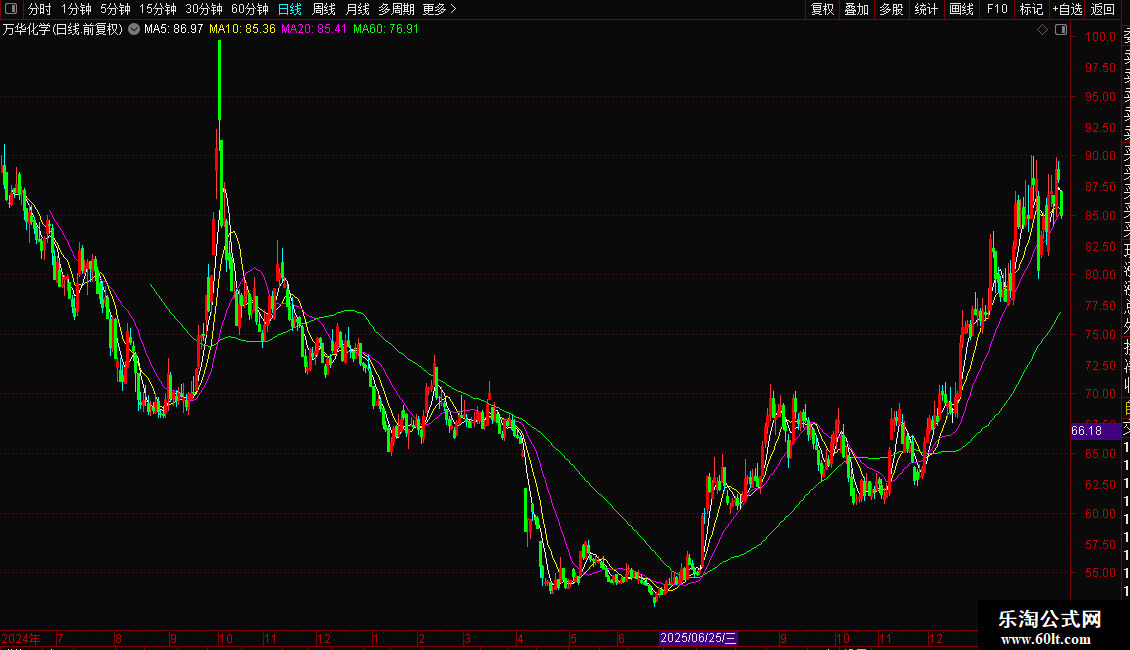Select the 1分钟 period tab
1130x650 pixels.
click(x=76, y=9)
